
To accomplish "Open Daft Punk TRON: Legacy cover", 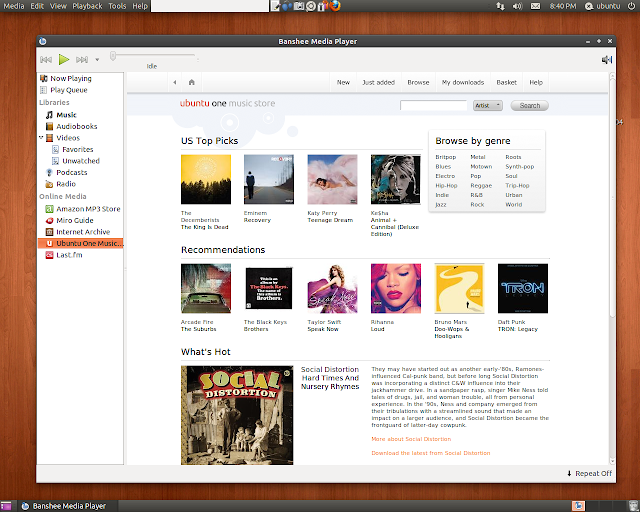I will [x=523, y=288].
